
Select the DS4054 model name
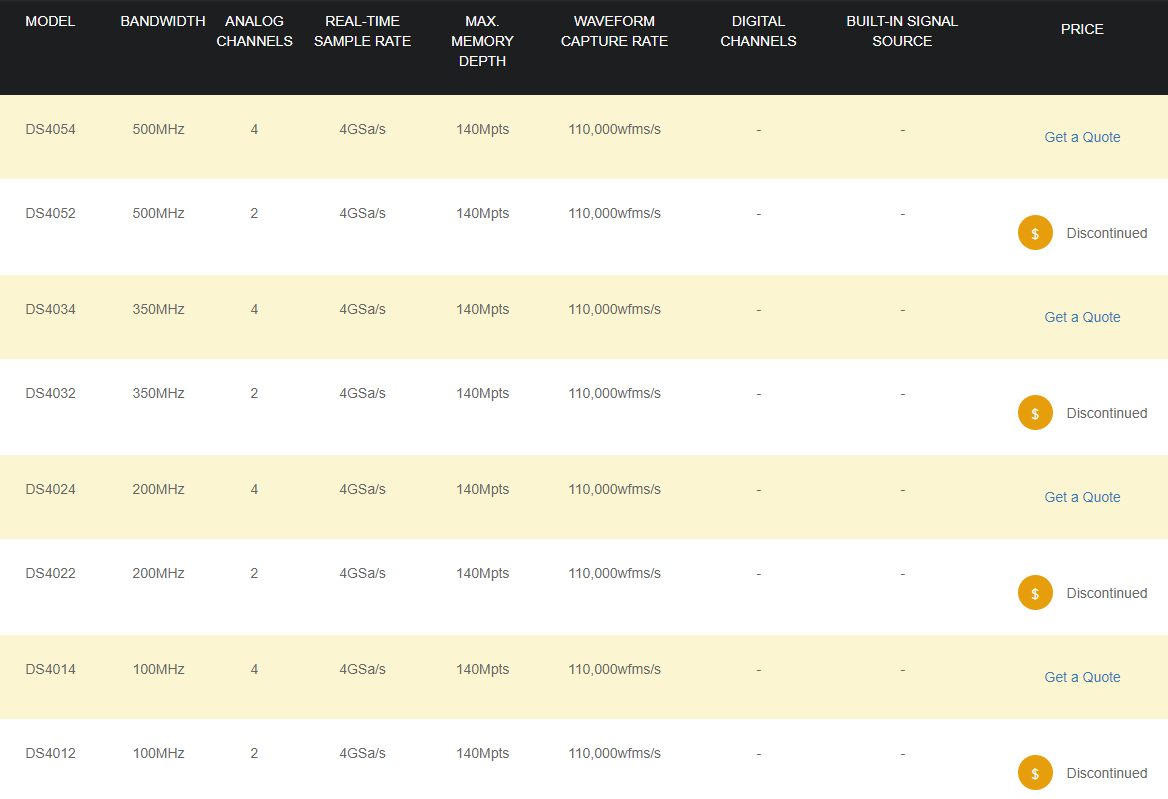(50, 129)
